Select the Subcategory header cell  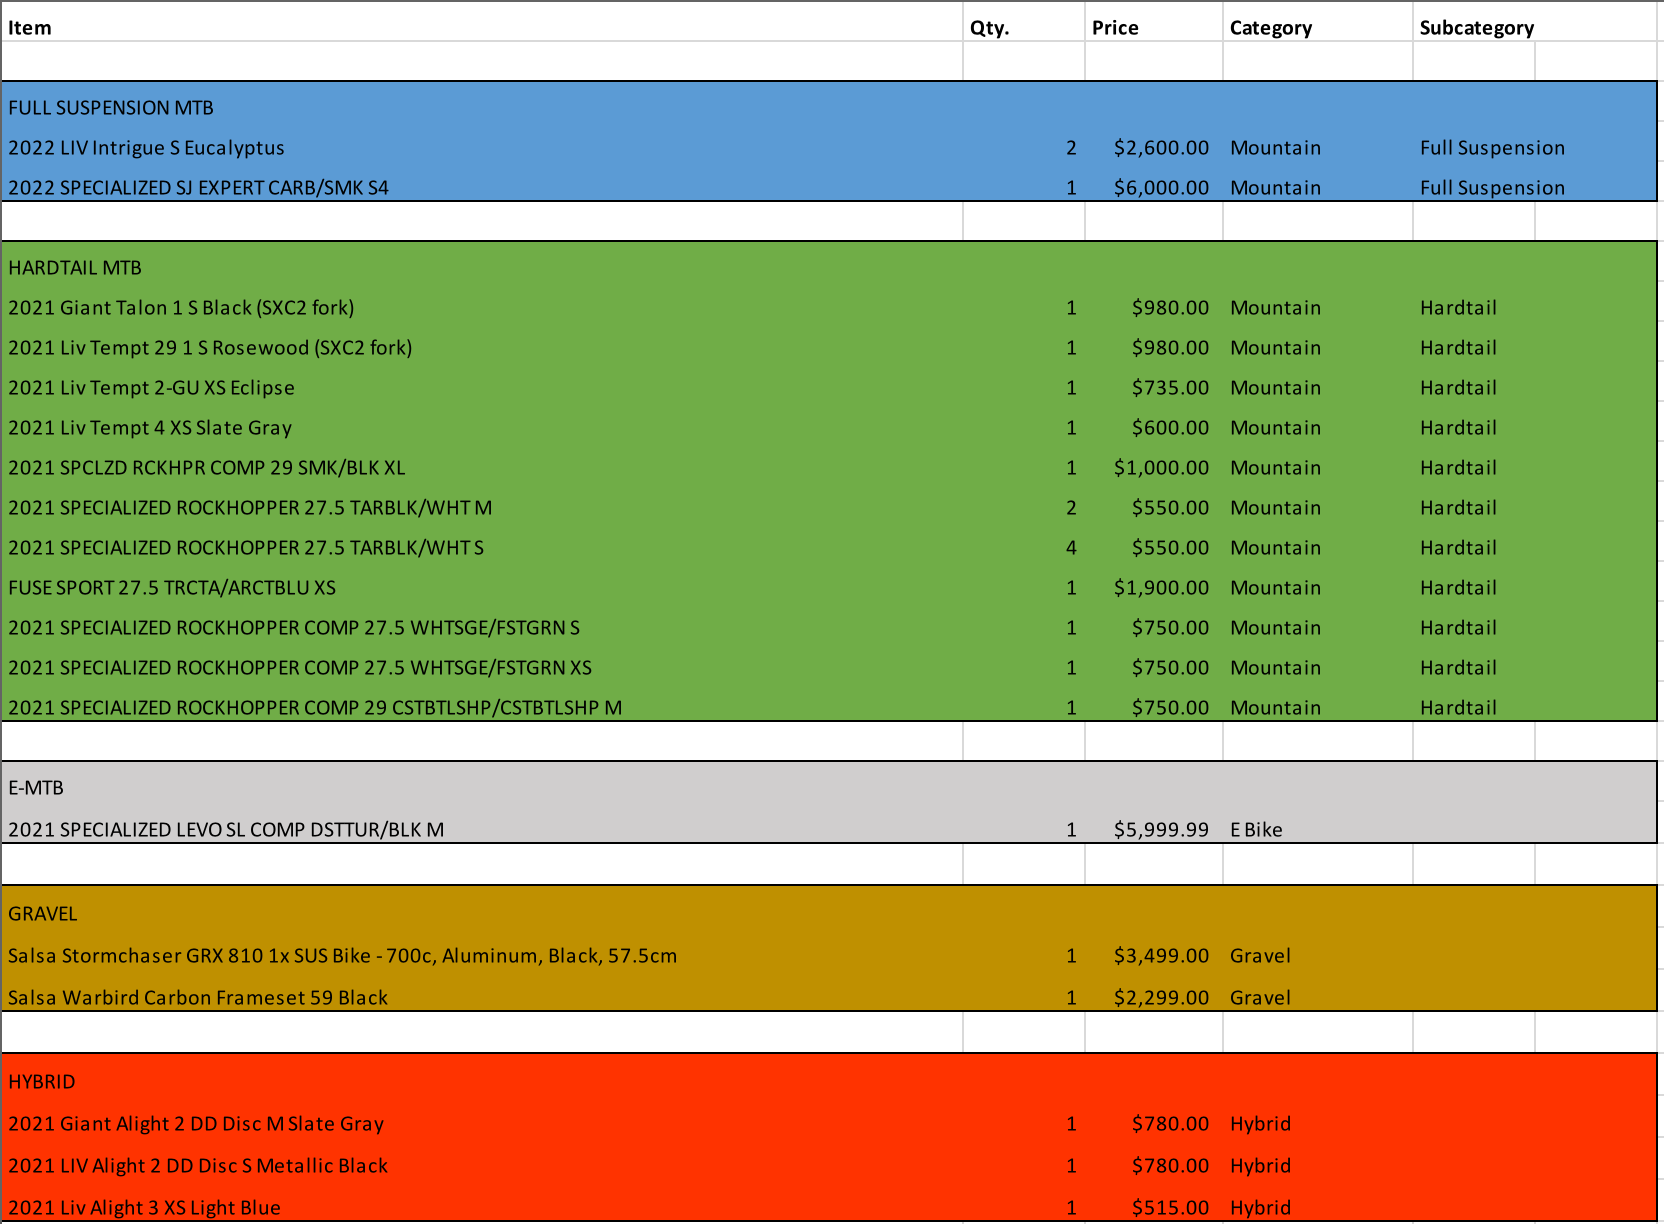pyautogui.click(x=1476, y=28)
